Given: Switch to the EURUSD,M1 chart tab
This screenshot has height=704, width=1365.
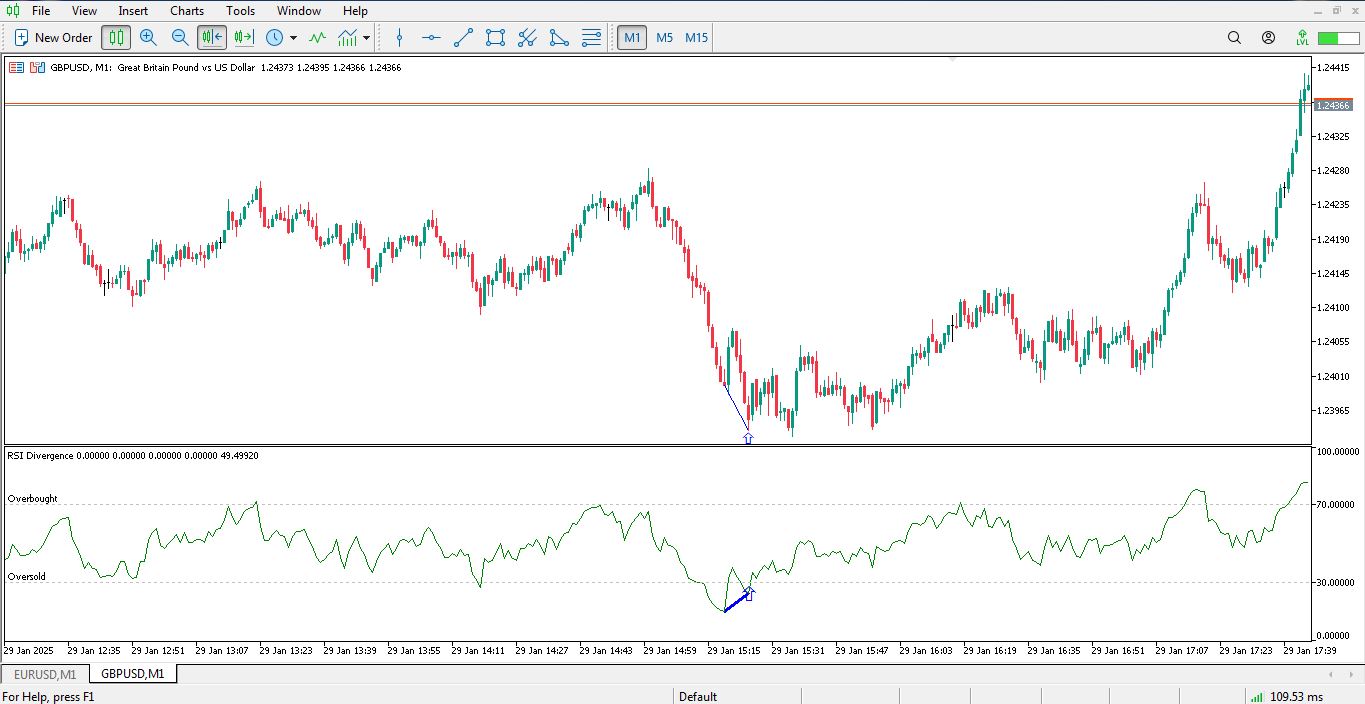Looking at the screenshot, I should [x=45, y=674].
